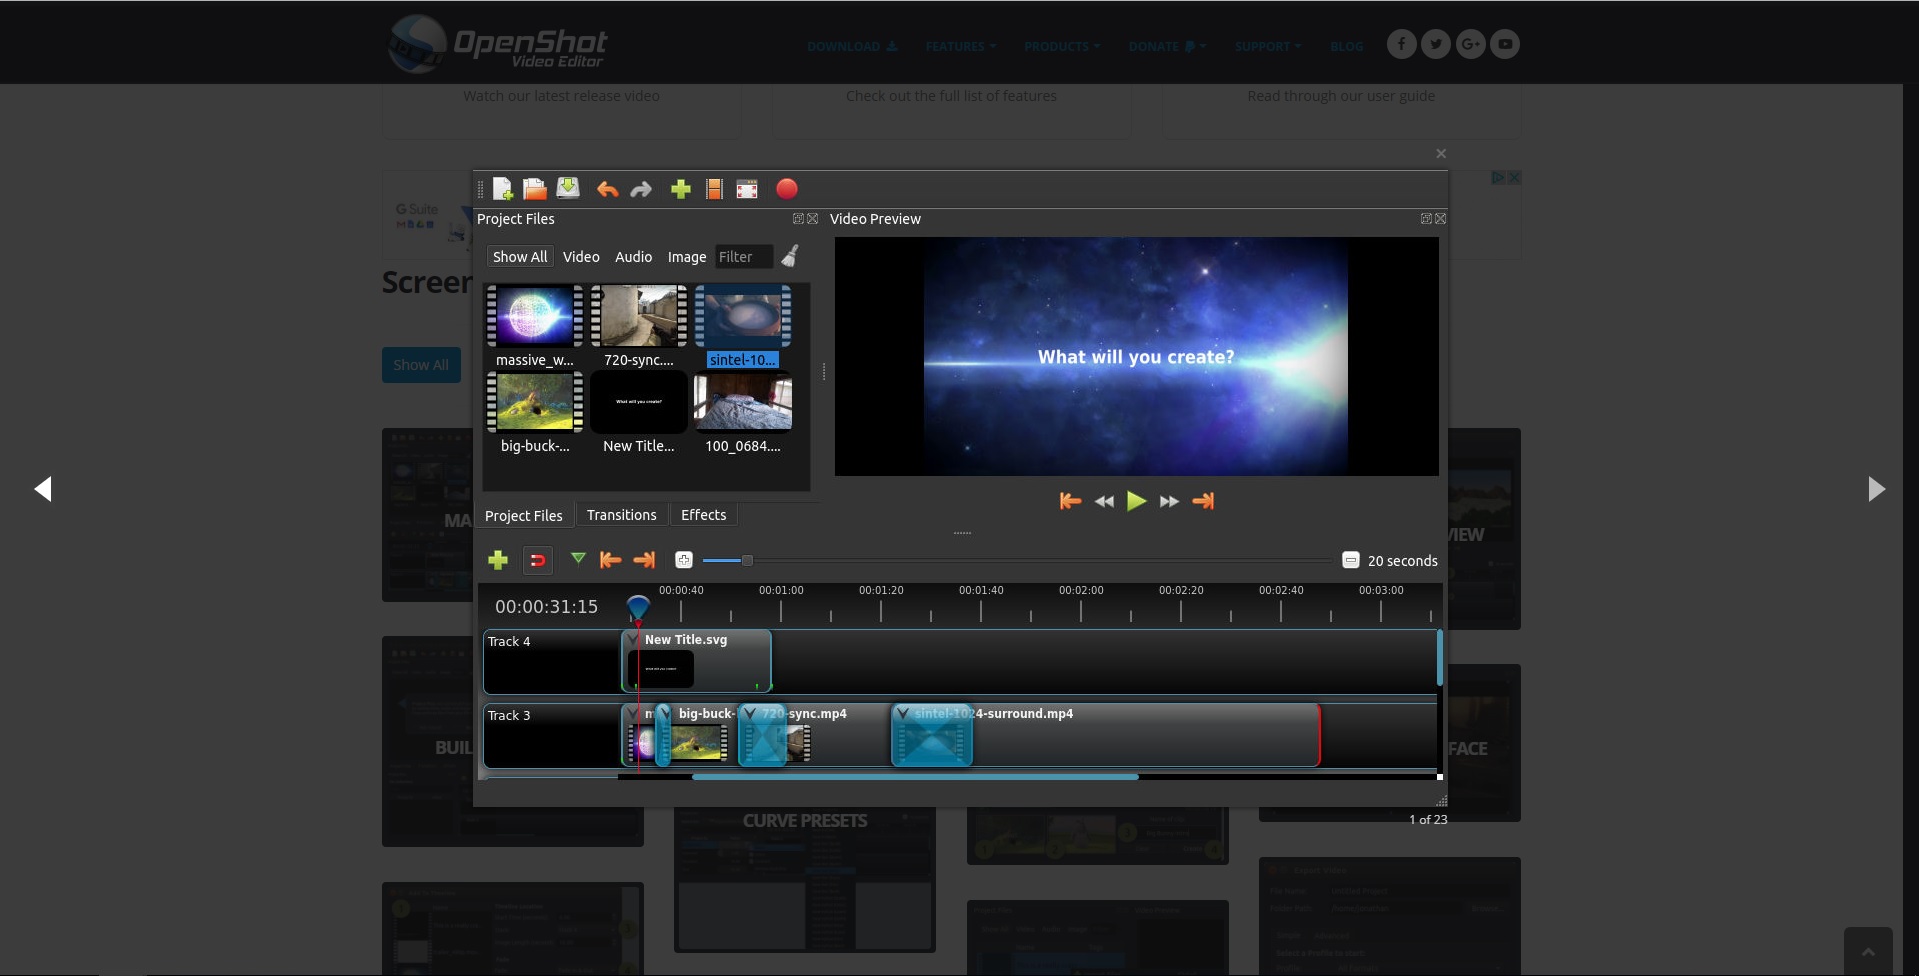Click the green Play button
This screenshot has height=976, width=1919.
(x=1136, y=501)
